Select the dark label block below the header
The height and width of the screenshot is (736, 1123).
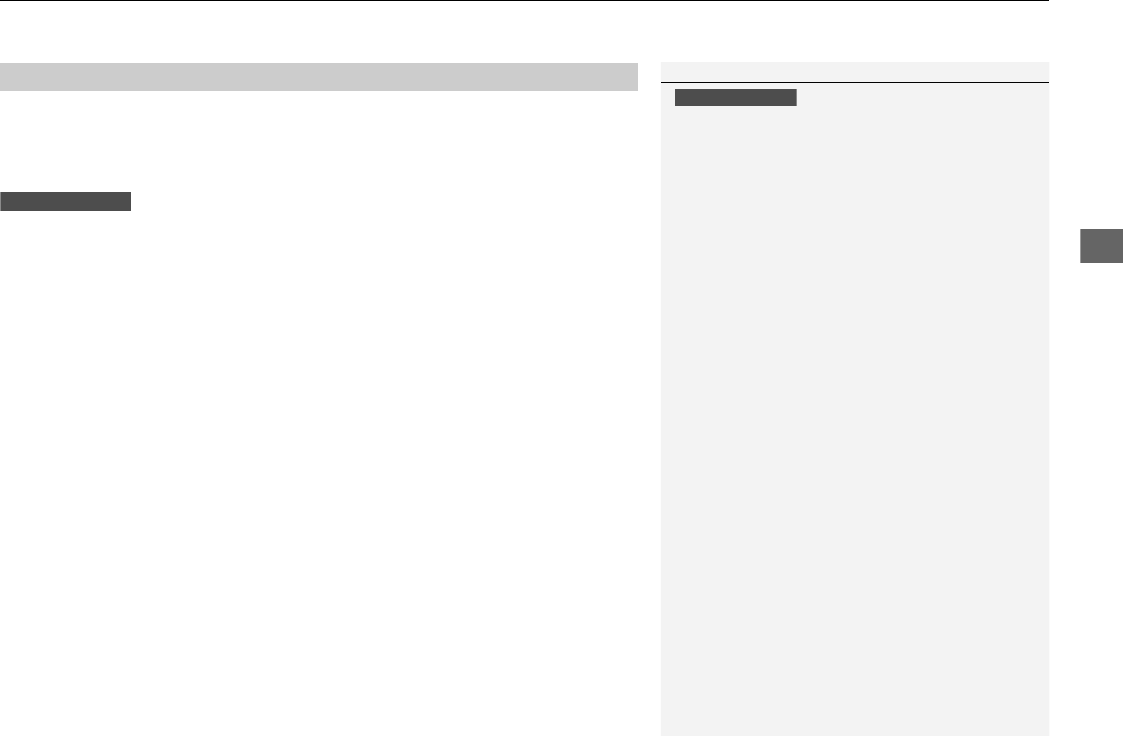(66, 201)
